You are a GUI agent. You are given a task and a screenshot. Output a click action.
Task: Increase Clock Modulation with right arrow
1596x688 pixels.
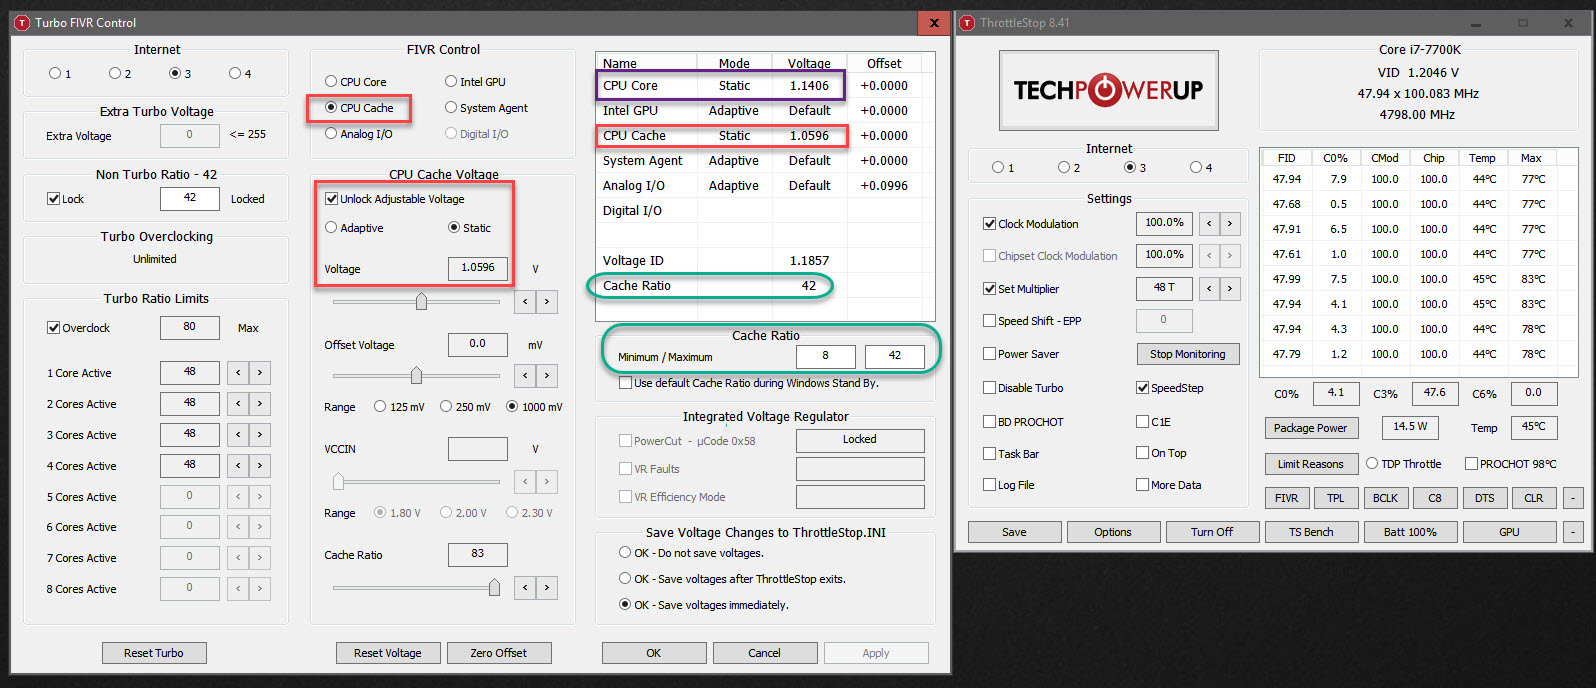(x=1230, y=224)
